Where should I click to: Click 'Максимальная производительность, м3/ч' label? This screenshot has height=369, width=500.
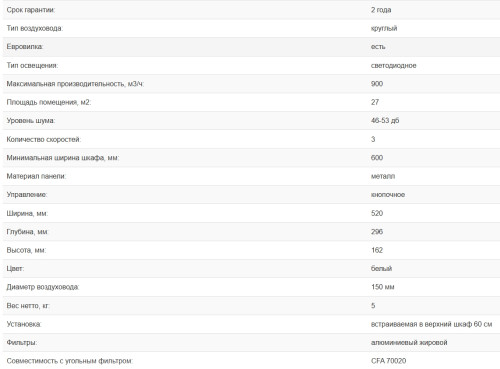point(75,84)
